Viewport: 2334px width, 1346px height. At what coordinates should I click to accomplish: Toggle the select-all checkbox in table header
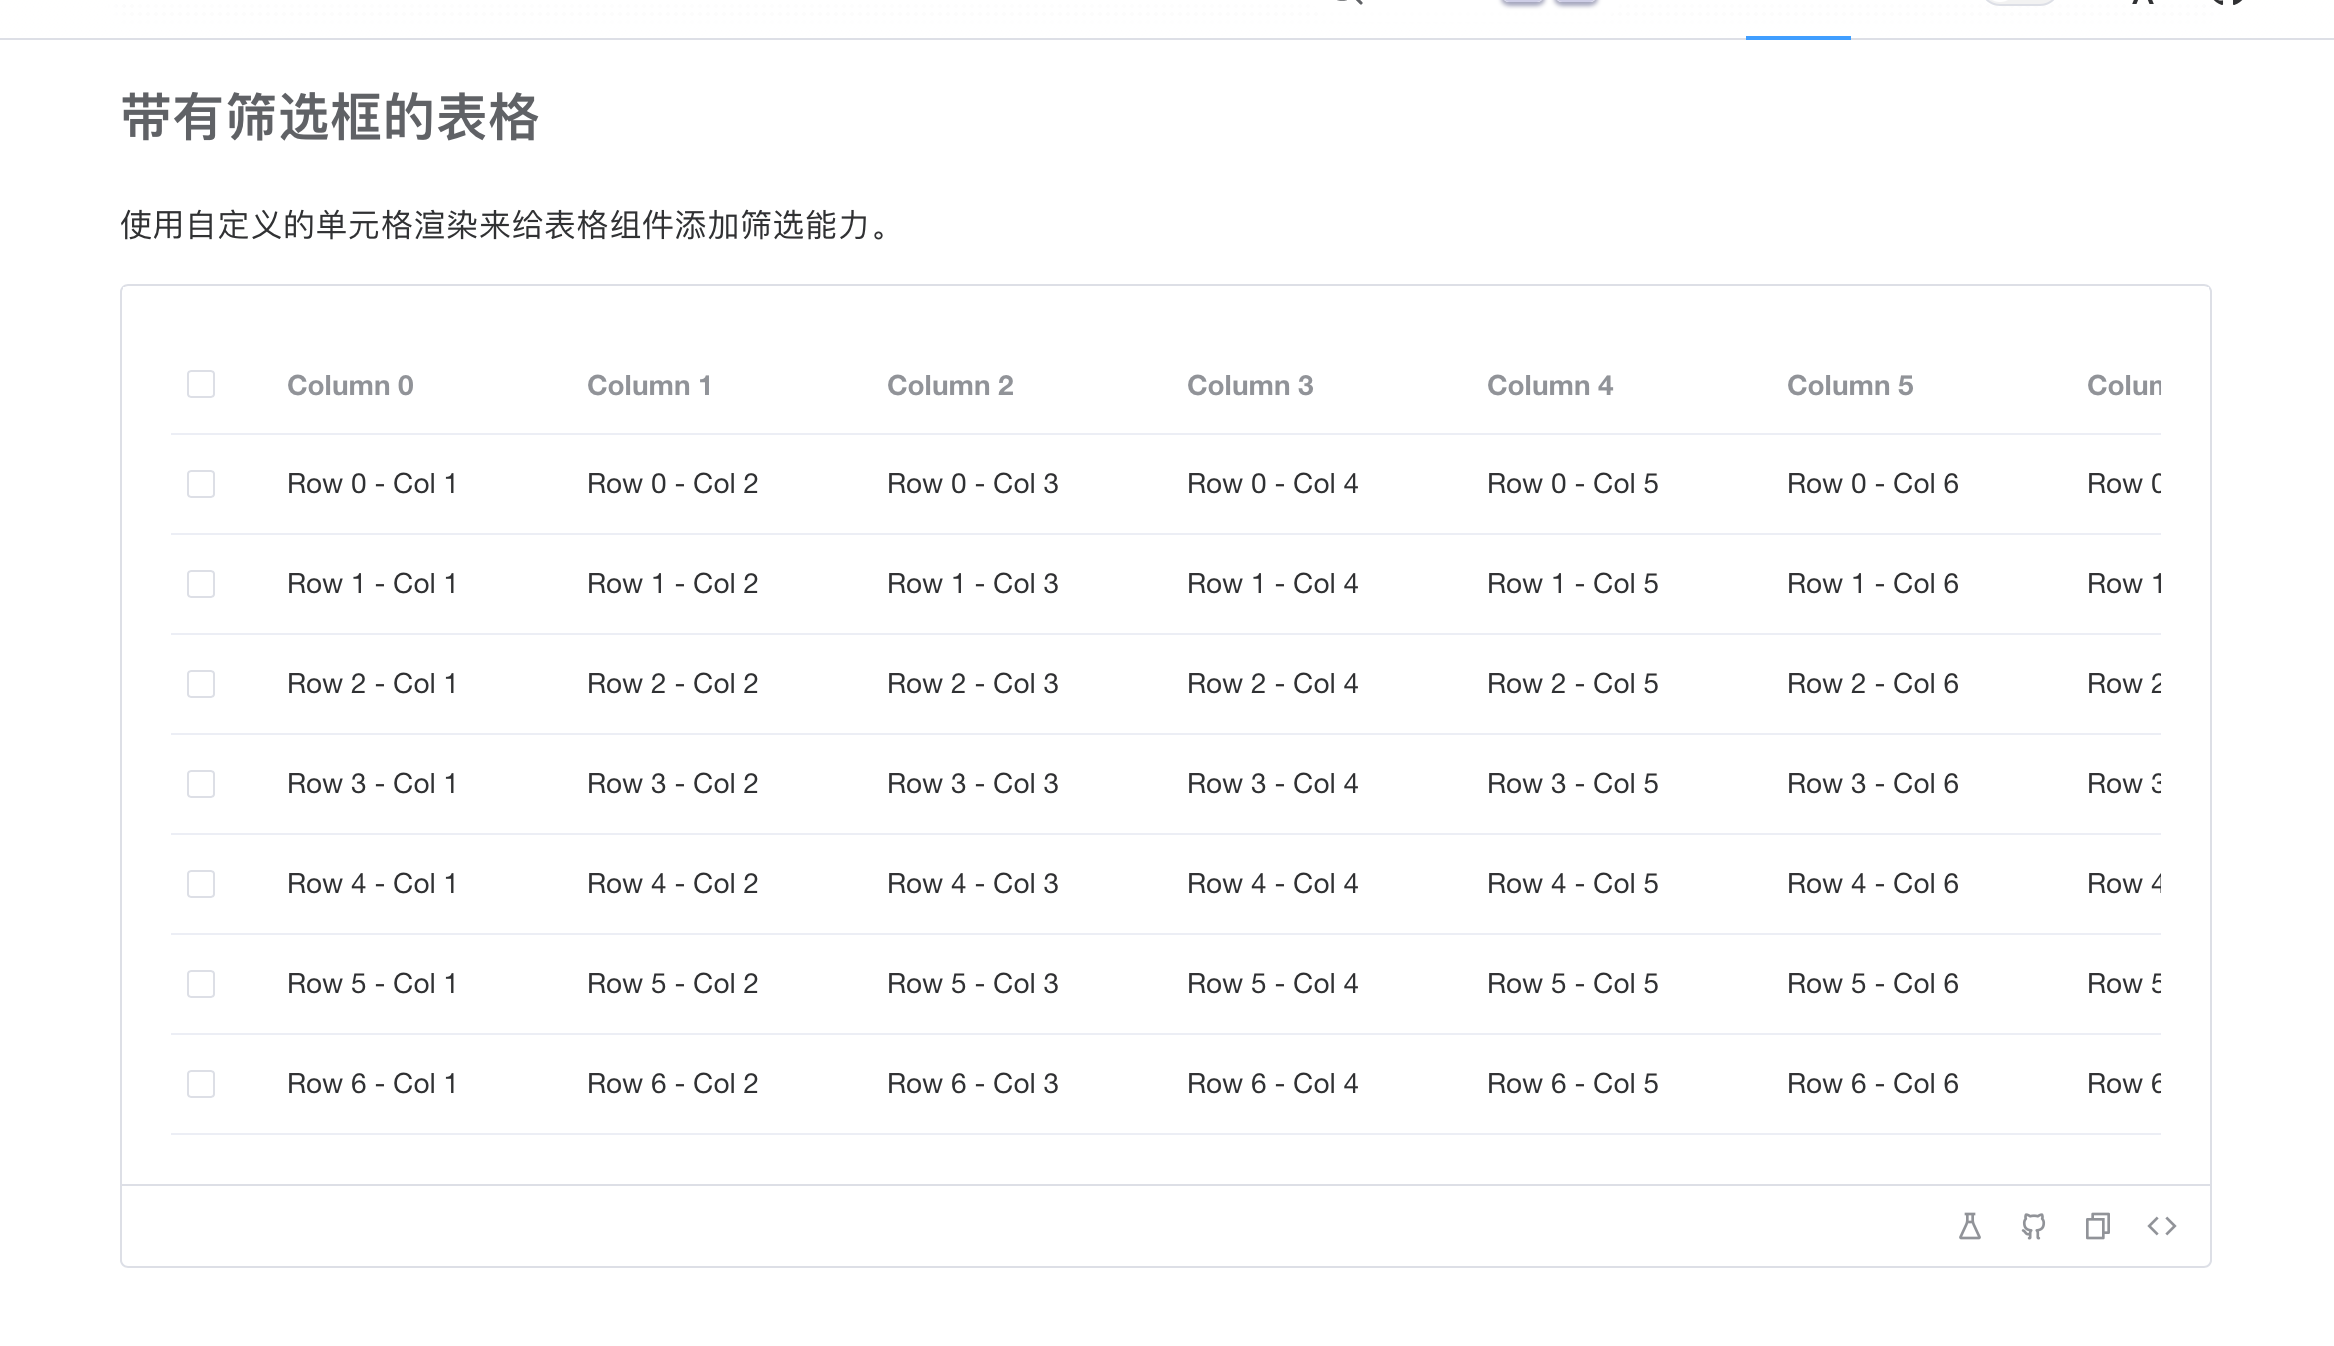coord(200,384)
